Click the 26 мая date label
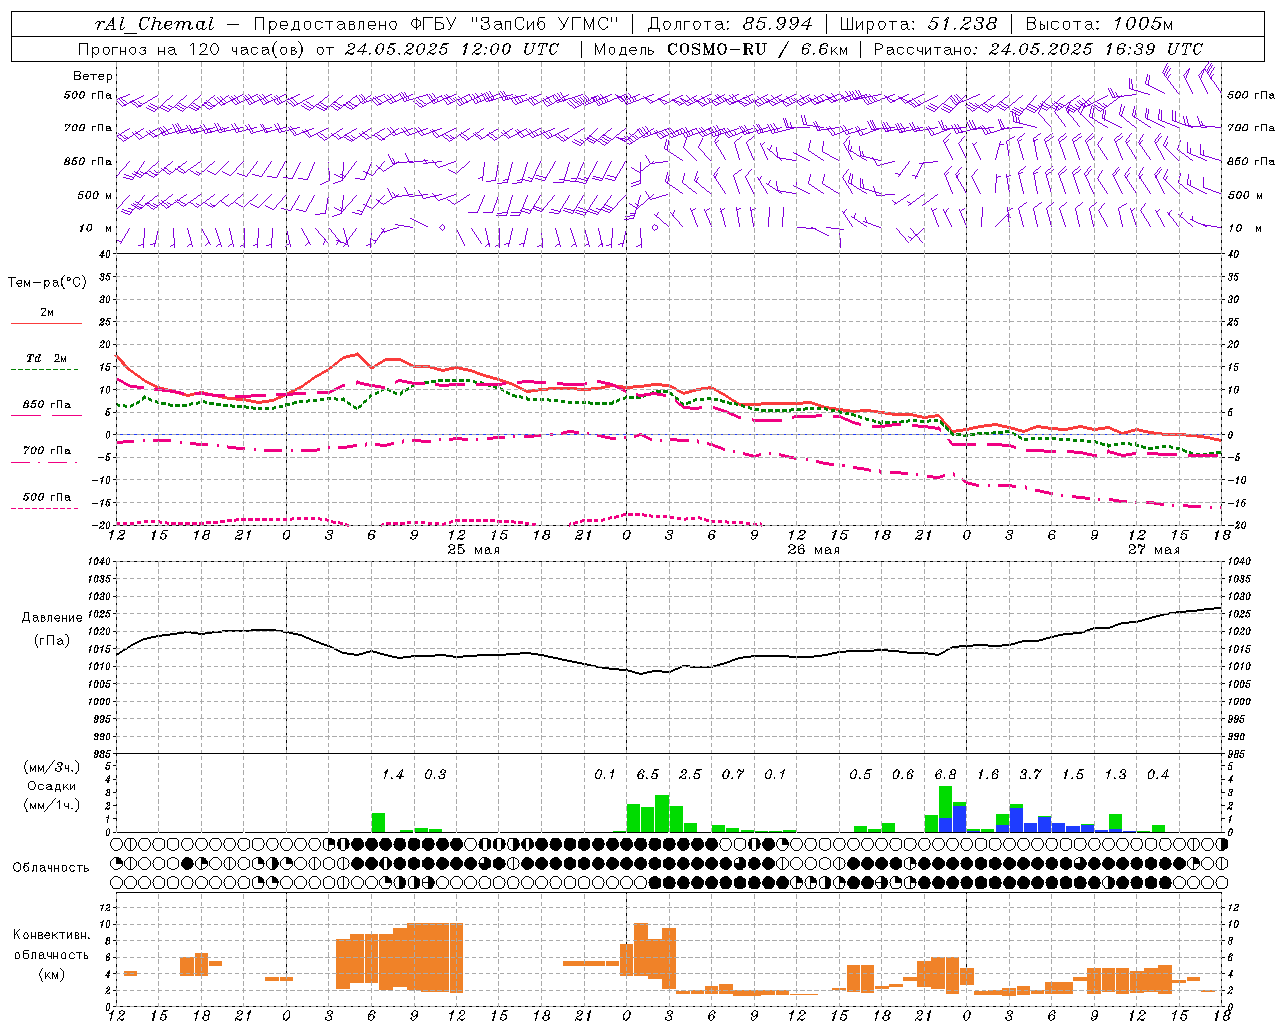Screen dimensions: 1280x1024 click(x=813, y=550)
